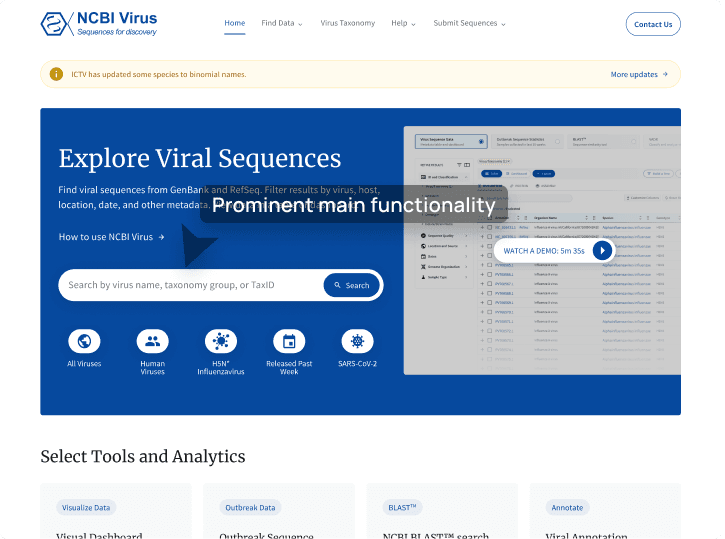Open the Virus Taxonomy page
This screenshot has height=539, width=725.
click(348, 23)
